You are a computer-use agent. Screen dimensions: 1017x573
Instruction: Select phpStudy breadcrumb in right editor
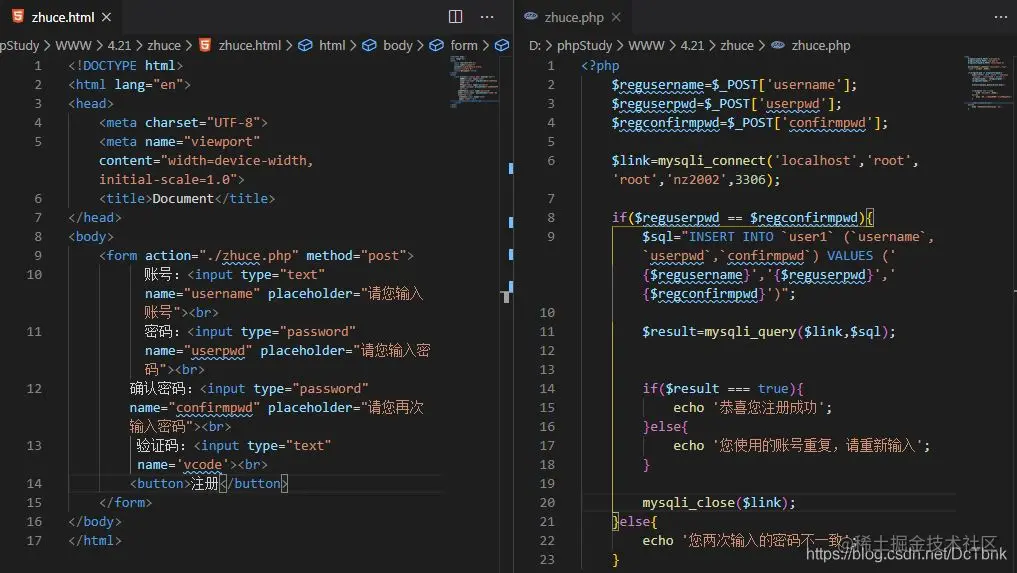584,45
